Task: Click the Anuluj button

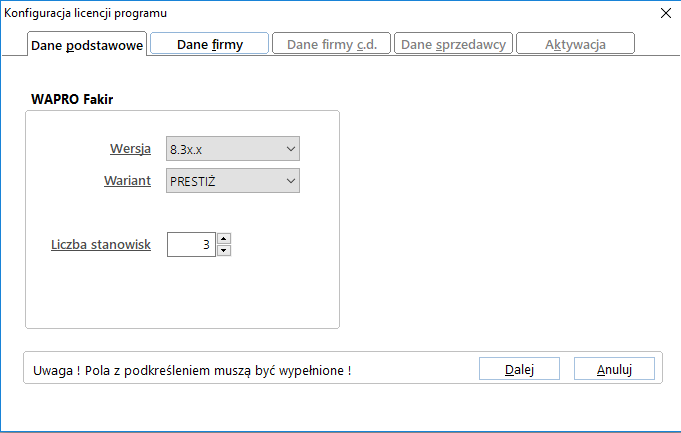Action: pos(614,369)
